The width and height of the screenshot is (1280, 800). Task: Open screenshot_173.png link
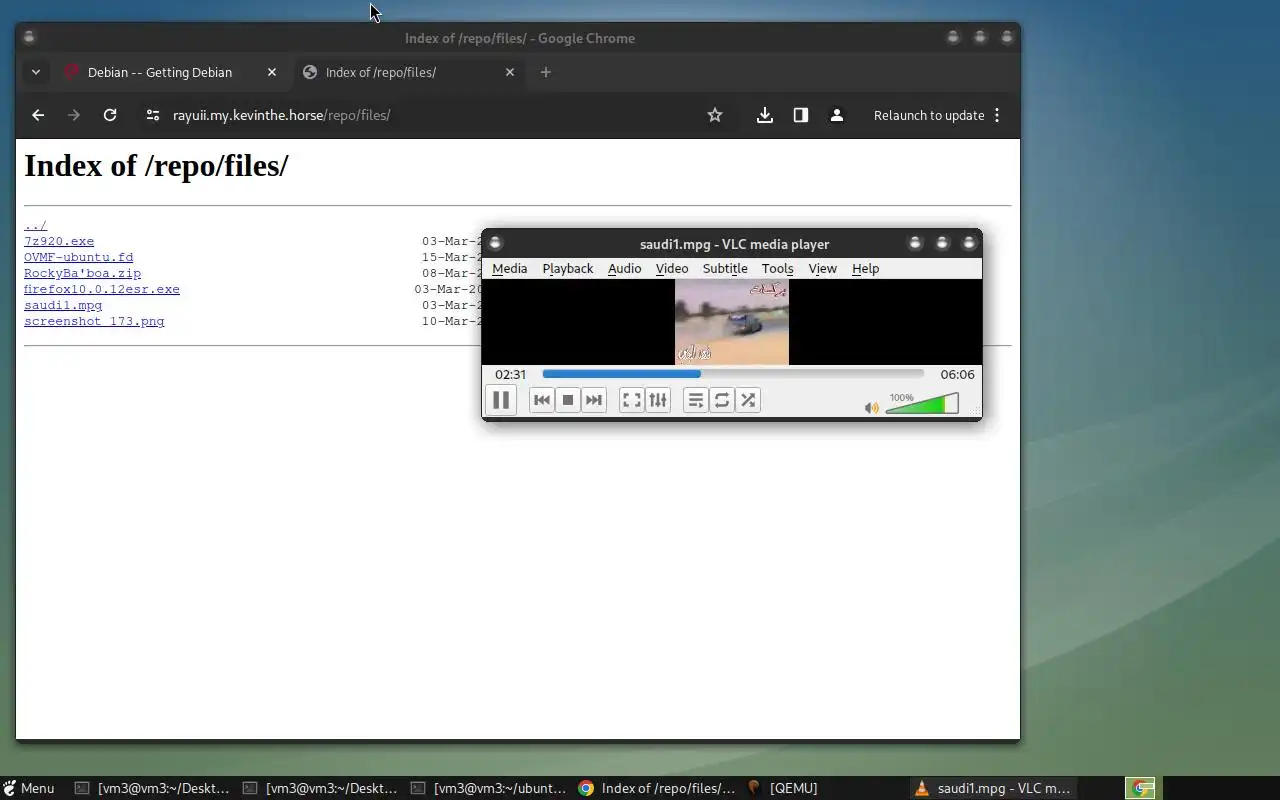pos(94,321)
